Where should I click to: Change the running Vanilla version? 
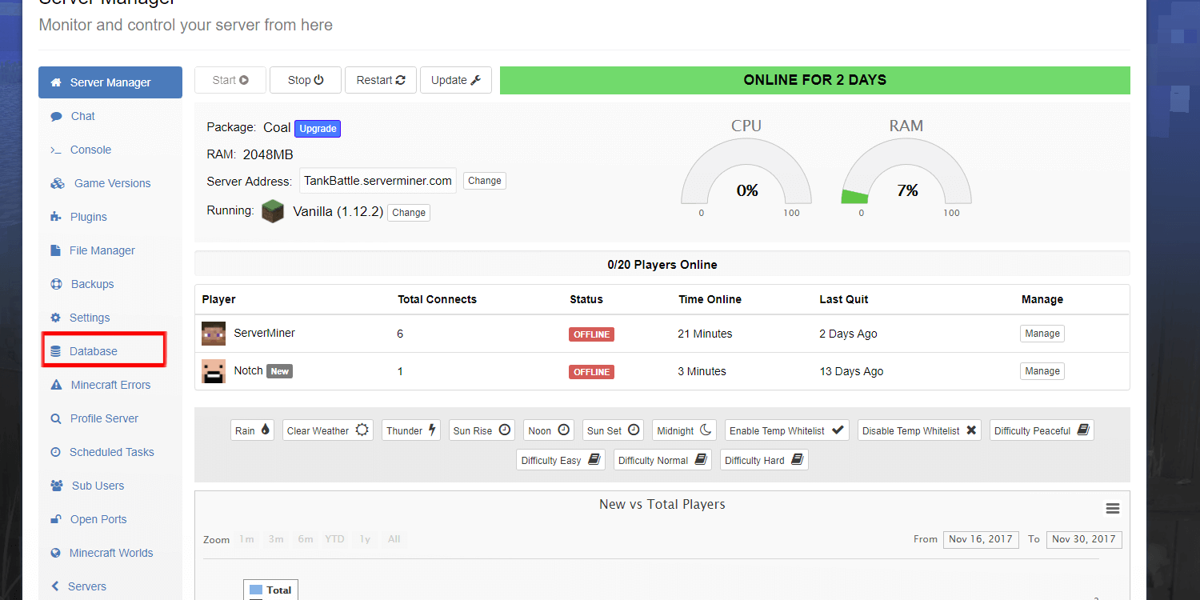409,212
